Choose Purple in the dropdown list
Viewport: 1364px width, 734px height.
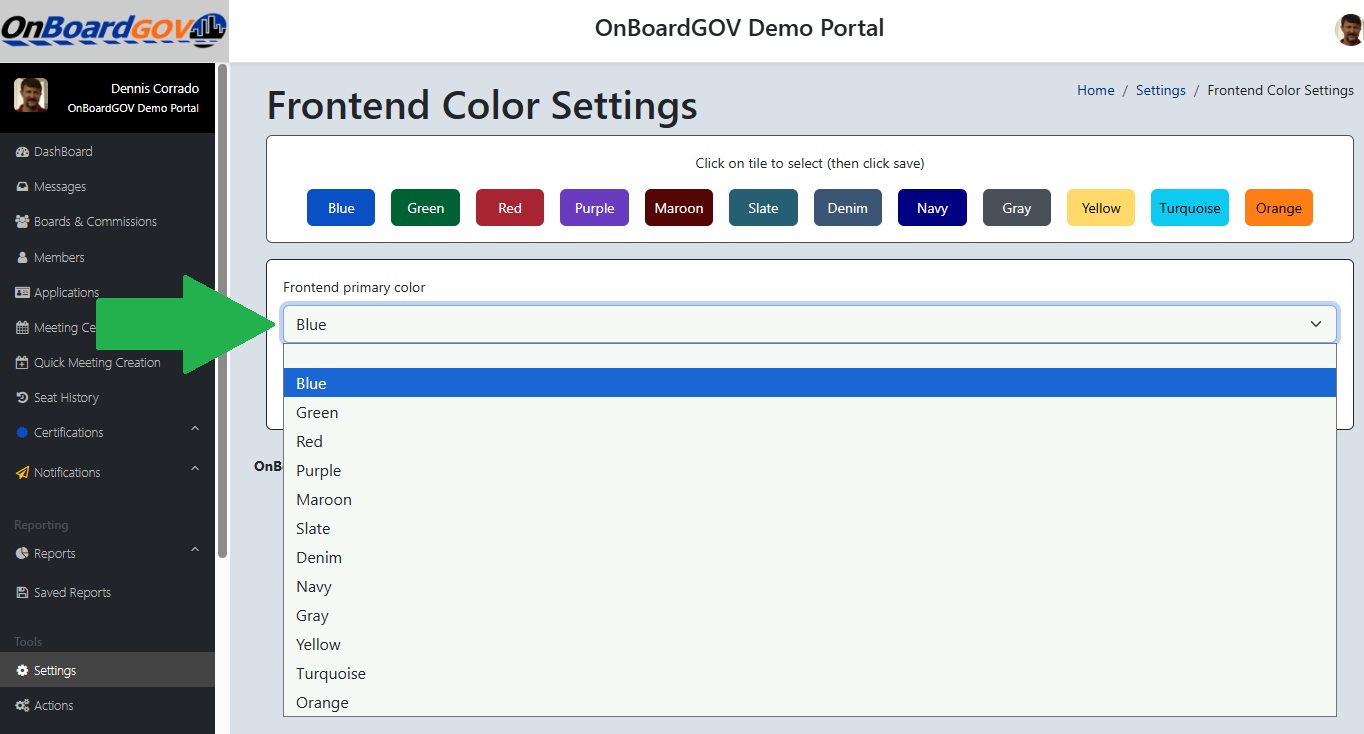[810, 470]
